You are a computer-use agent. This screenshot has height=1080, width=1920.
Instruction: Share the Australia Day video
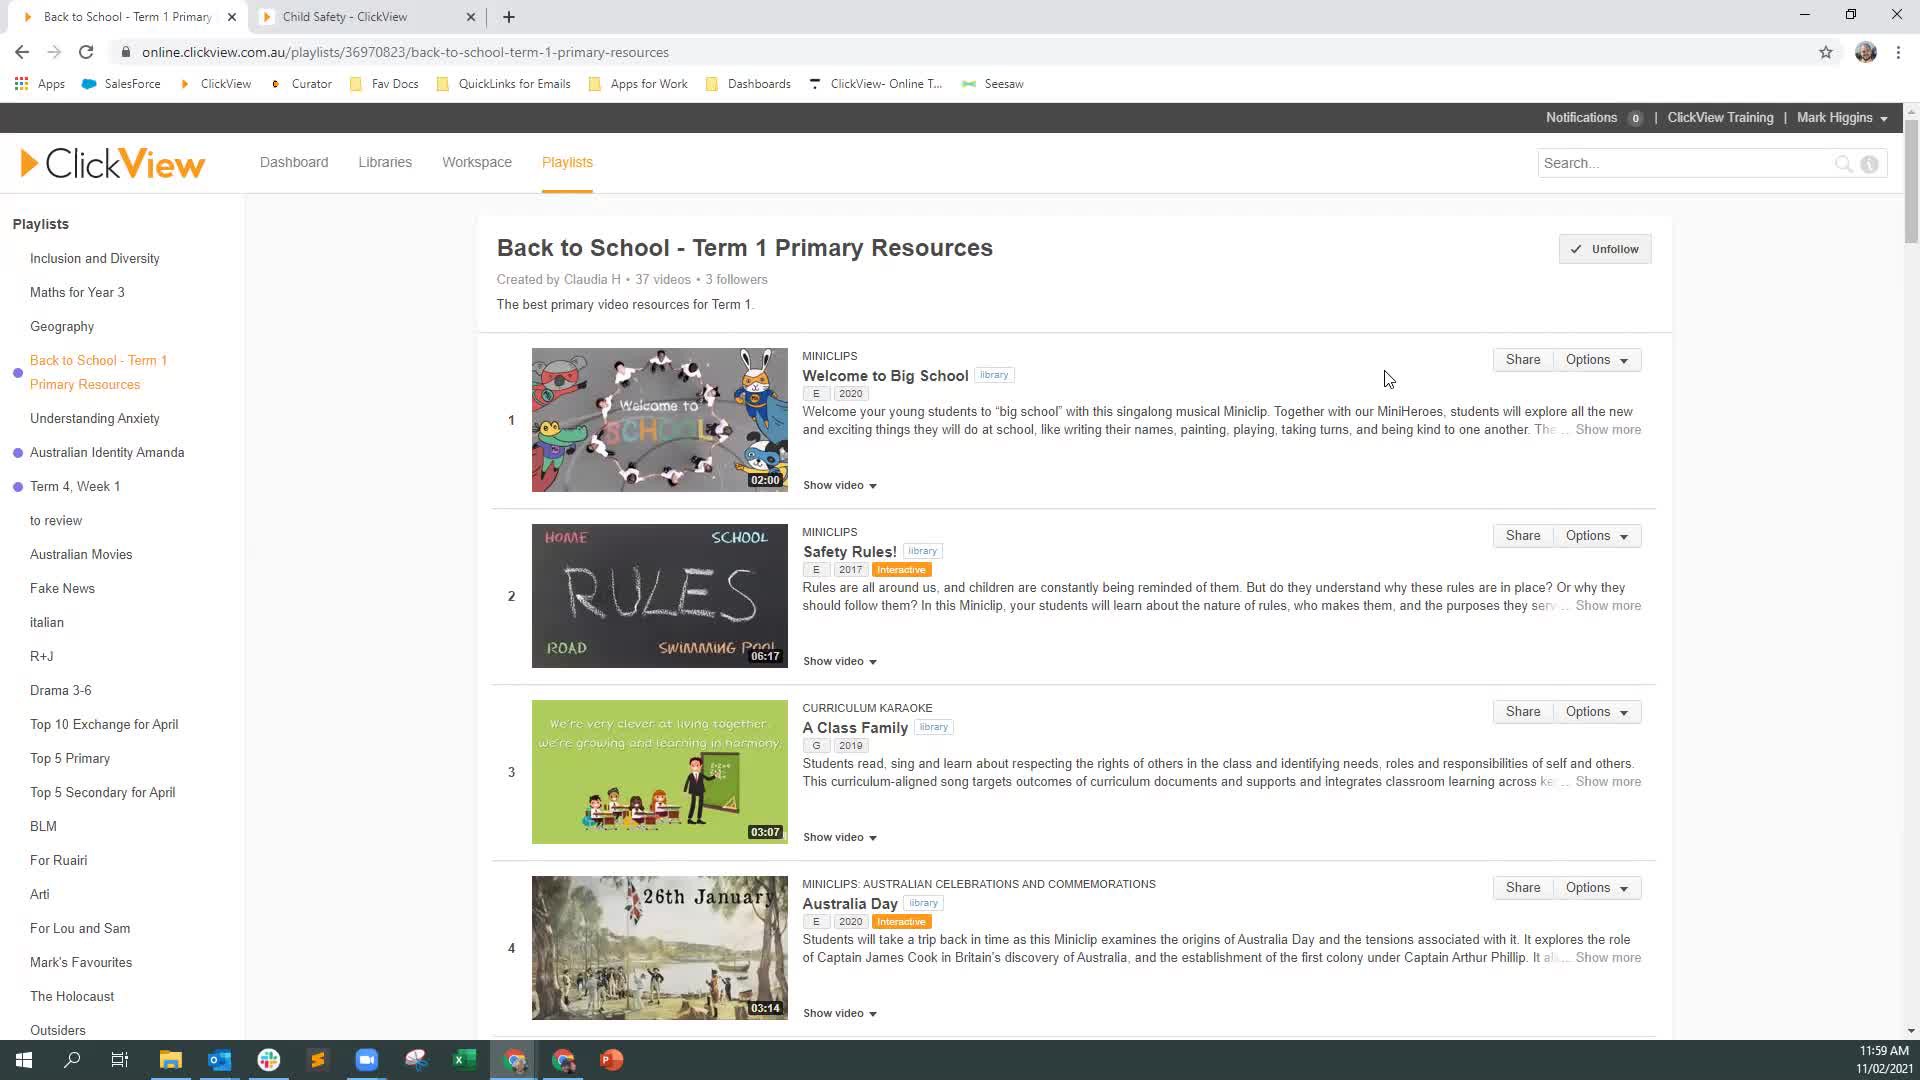[1522, 888]
